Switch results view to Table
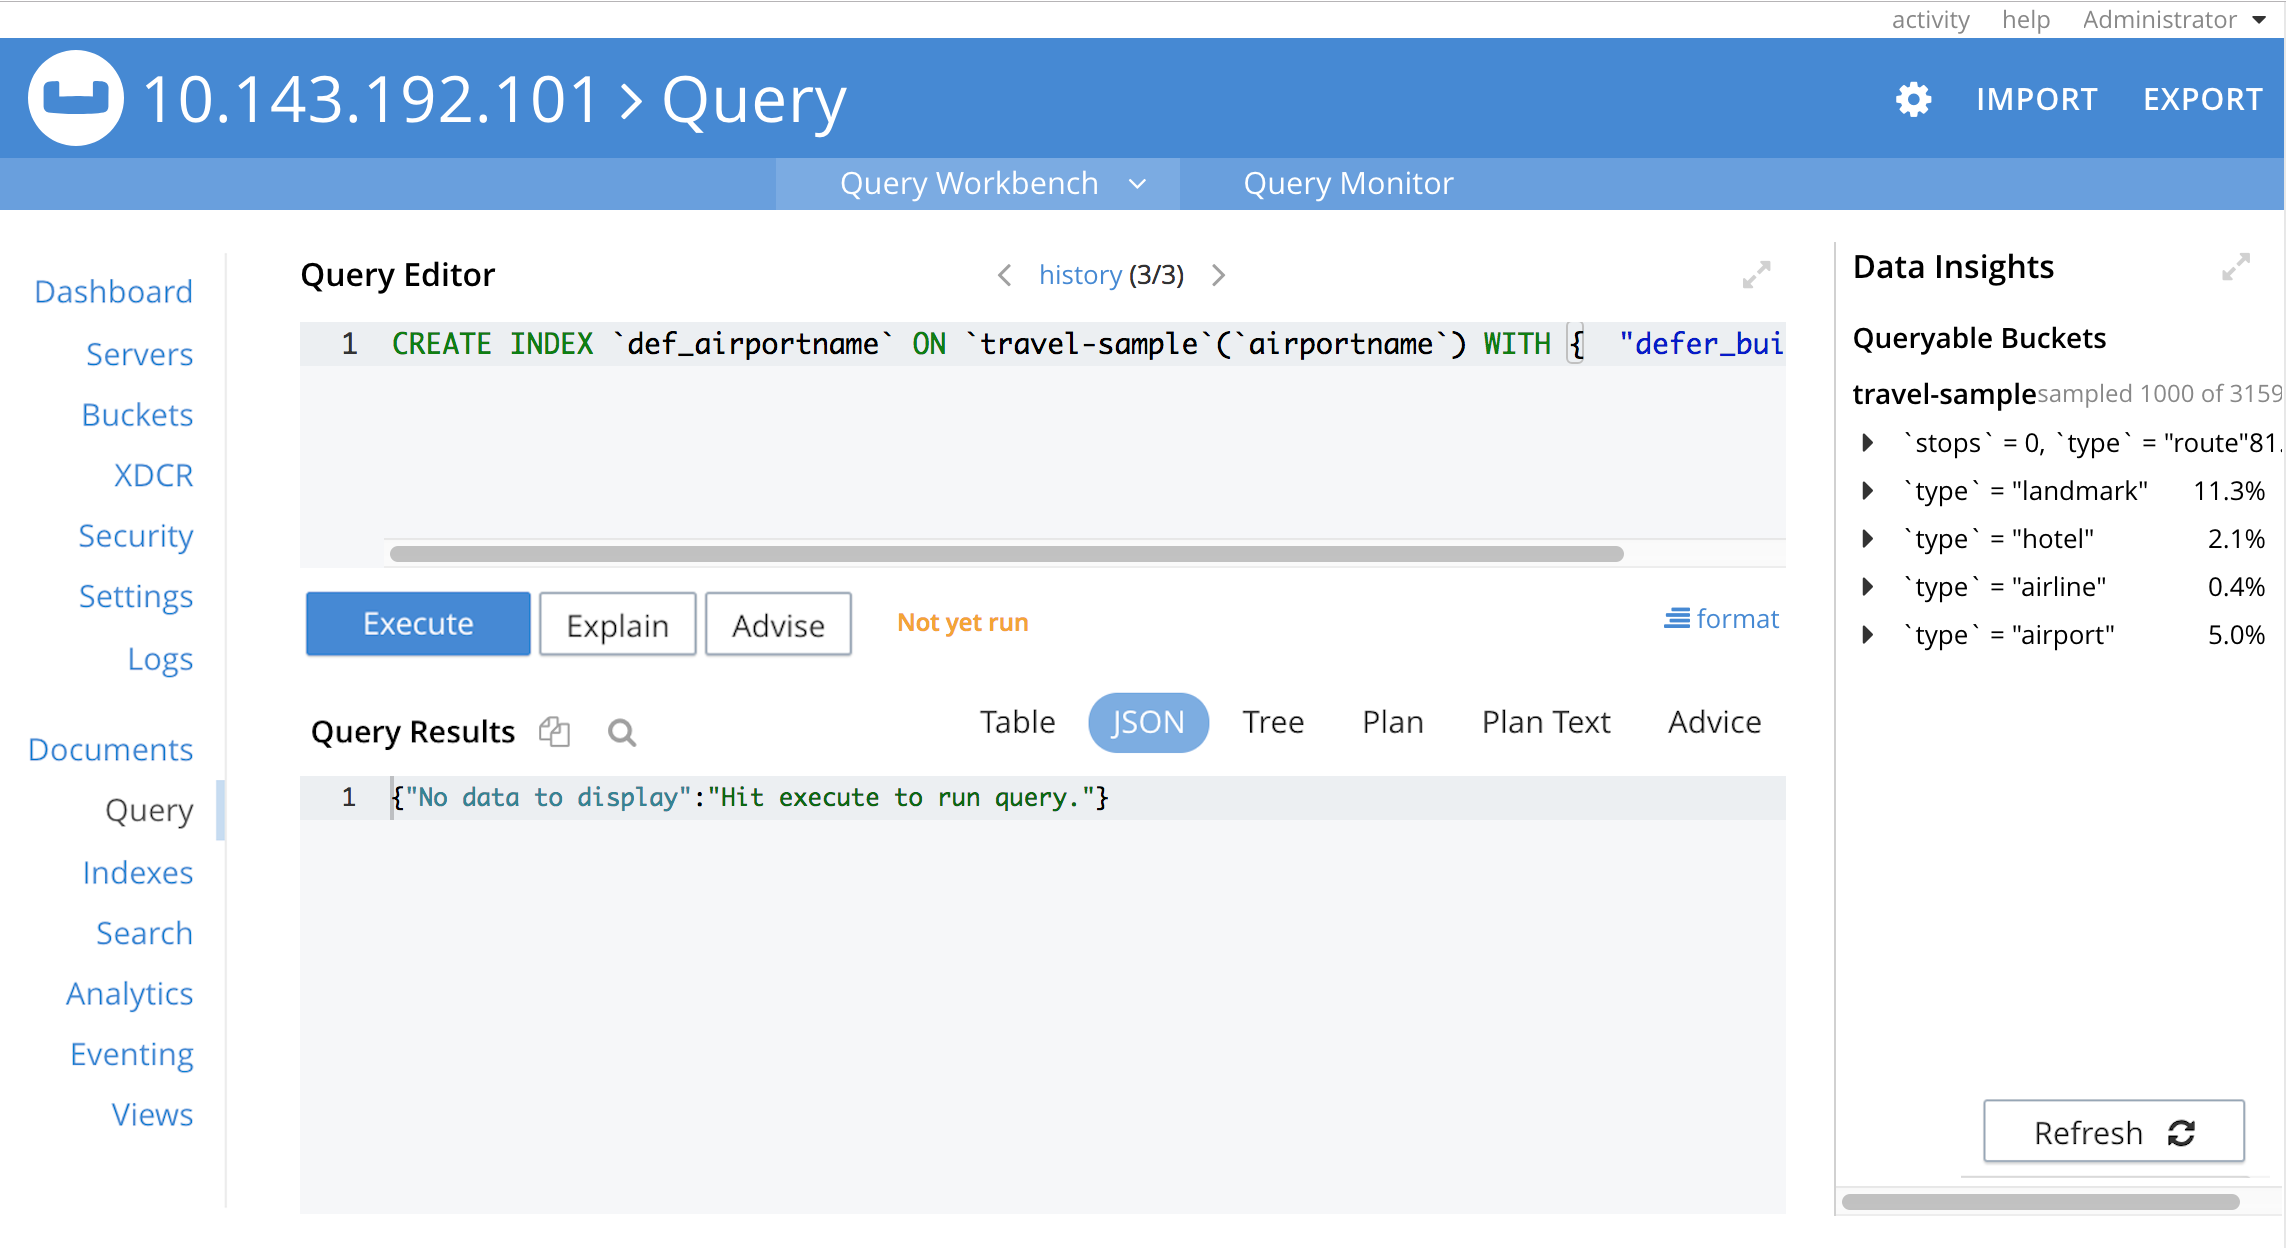Image resolution: width=2286 pixels, height=1250 pixels. tap(1017, 722)
